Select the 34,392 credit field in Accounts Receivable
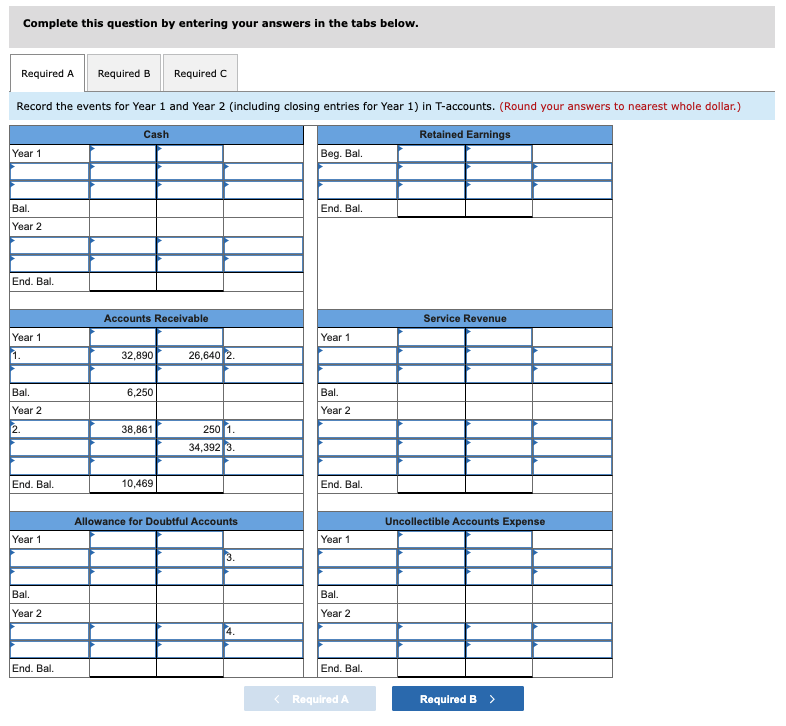 coord(189,447)
